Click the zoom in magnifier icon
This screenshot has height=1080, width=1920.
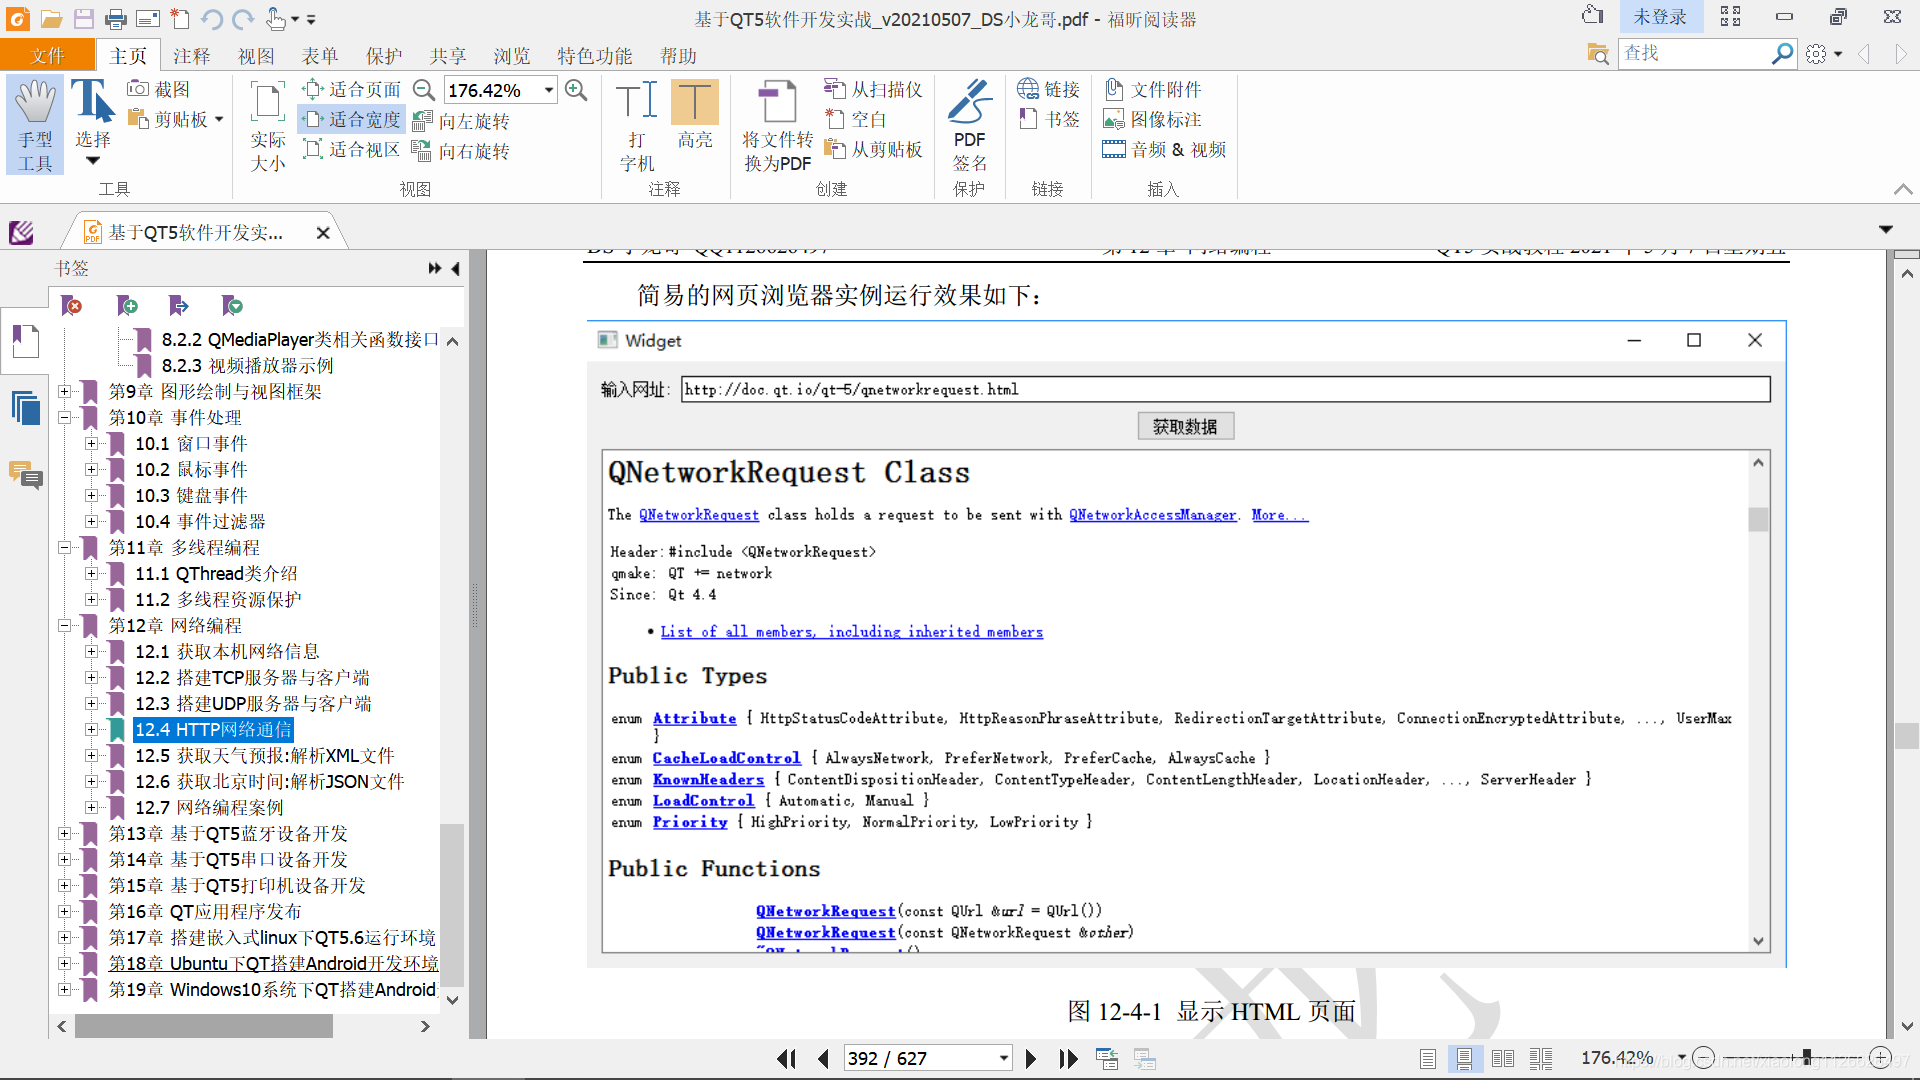[x=576, y=90]
